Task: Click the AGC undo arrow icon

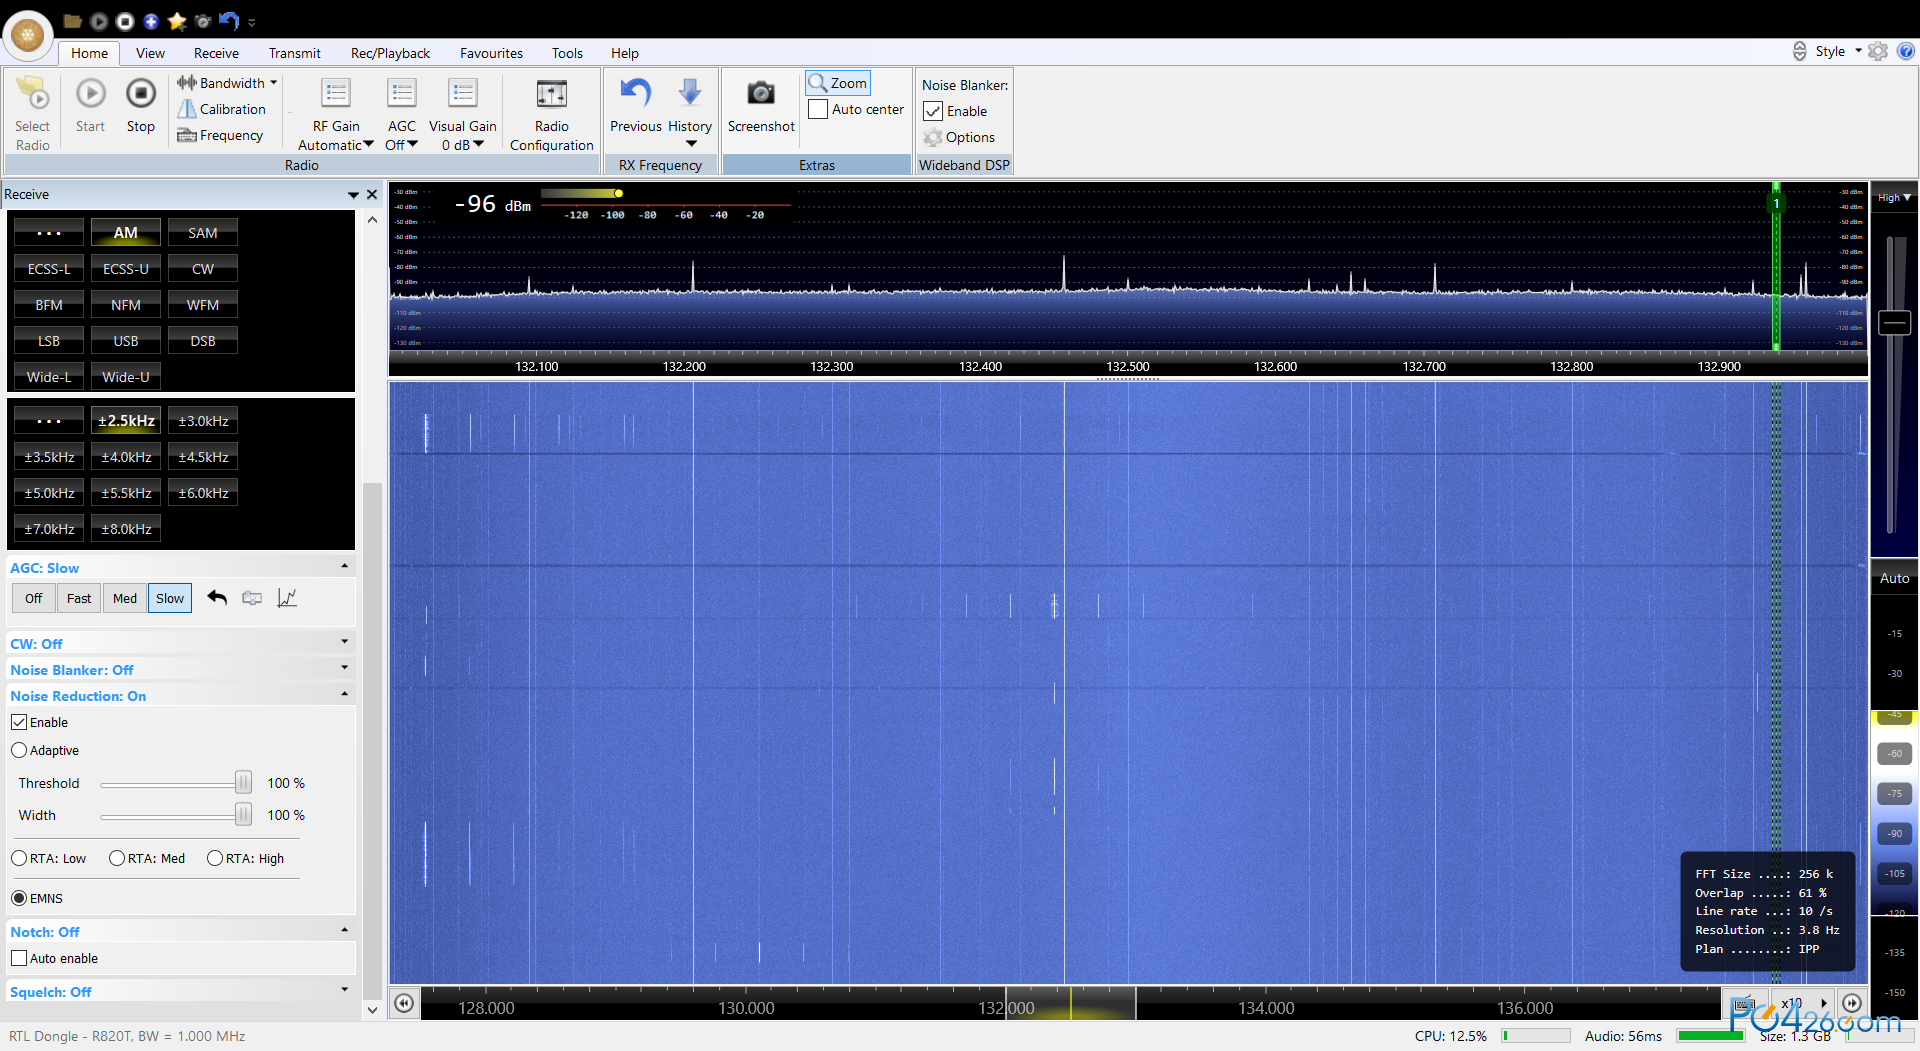Action: (217, 598)
